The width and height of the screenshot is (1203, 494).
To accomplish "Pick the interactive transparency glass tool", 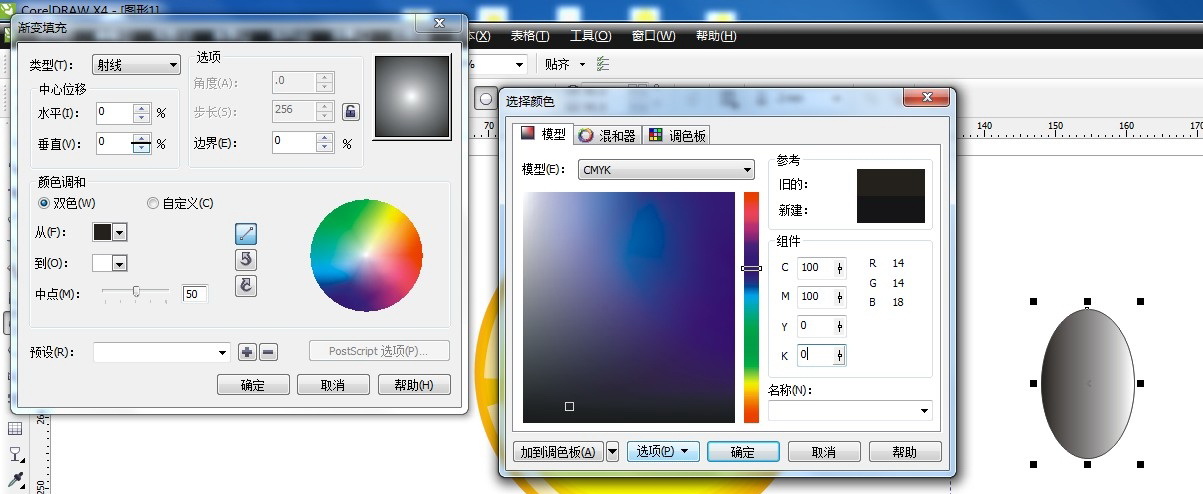I will 15,455.
